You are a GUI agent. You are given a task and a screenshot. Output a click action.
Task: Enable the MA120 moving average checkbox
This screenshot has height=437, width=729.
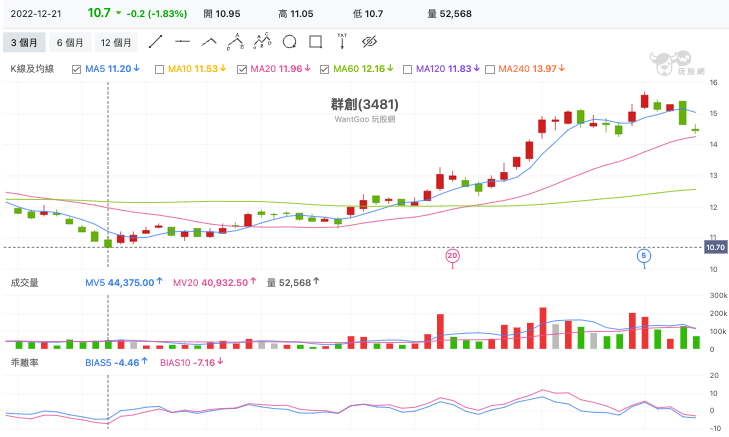pos(407,69)
